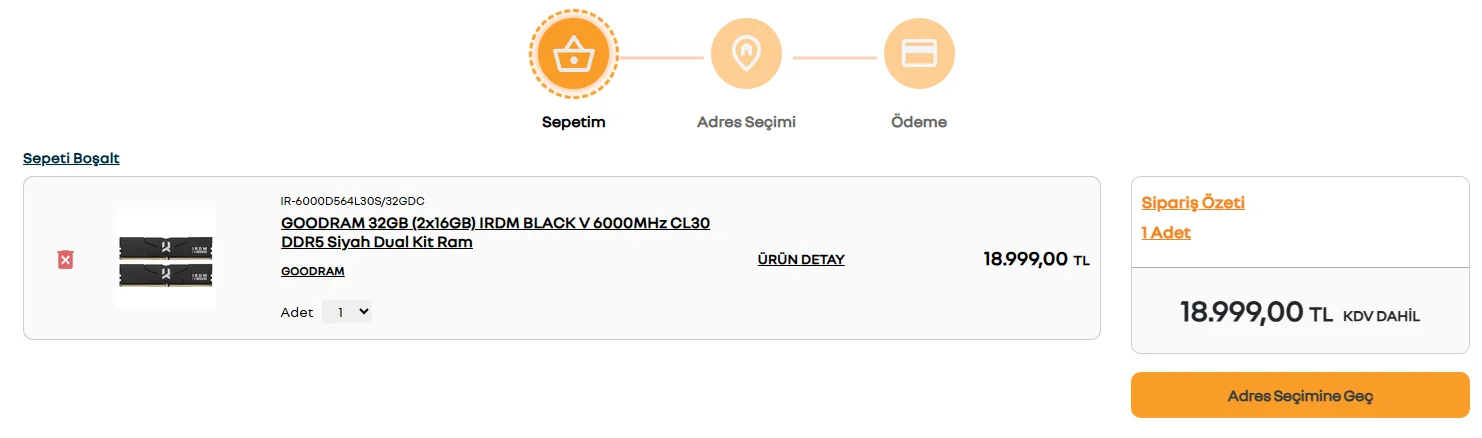The image size is (1482, 438).
Task: Click the Sepeti Boşalt link
Action: pos(71,158)
